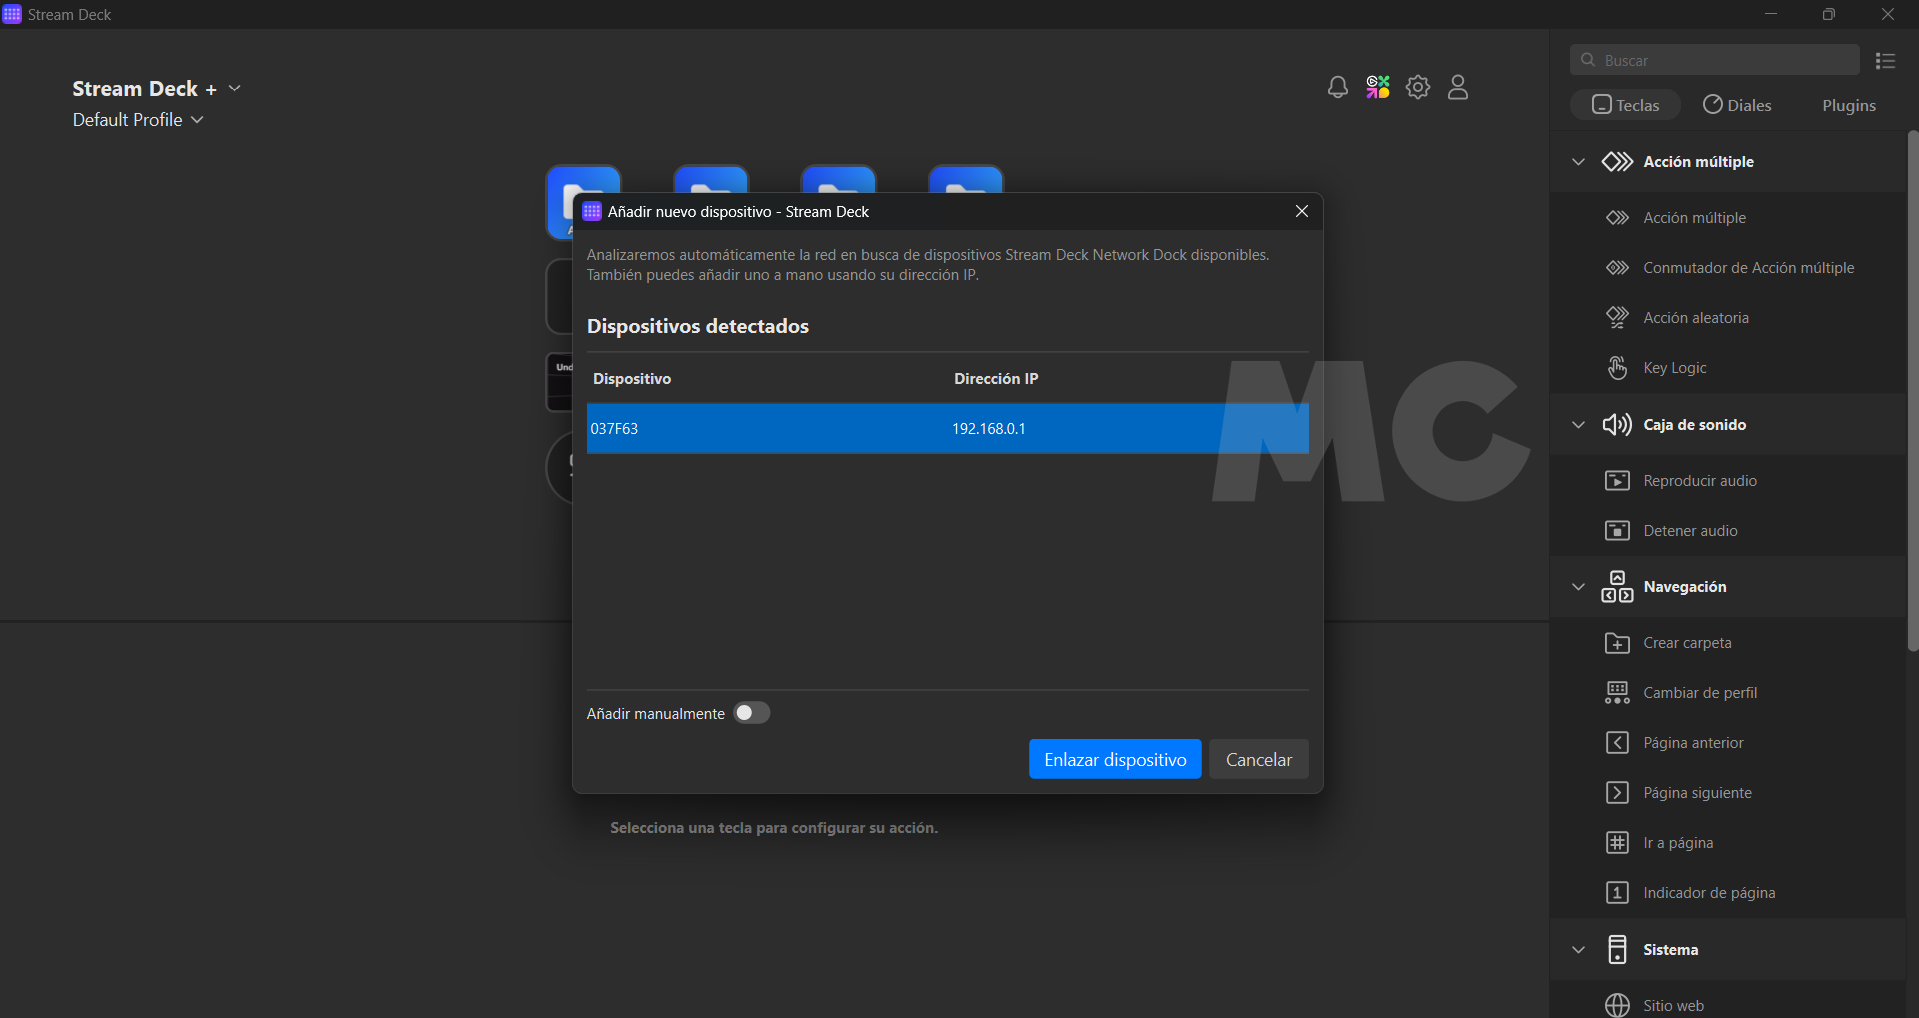Screen dimensions: 1919x1018
Task: Switch to the Diales tab
Action: point(1737,105)
